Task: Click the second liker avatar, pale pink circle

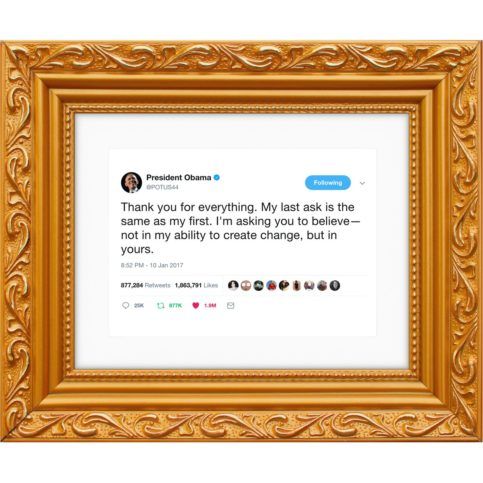Action: [246, 286]
